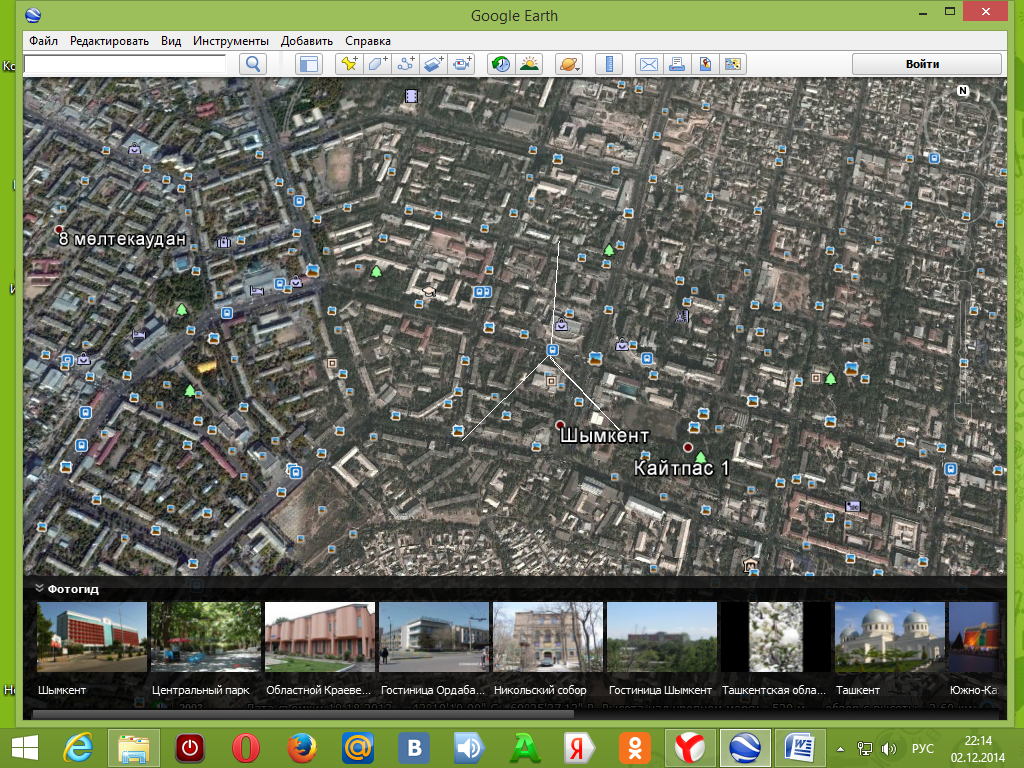Open the Яндекс Я taskbar shortcut
1024x768 pixels.
click(579, 748)
